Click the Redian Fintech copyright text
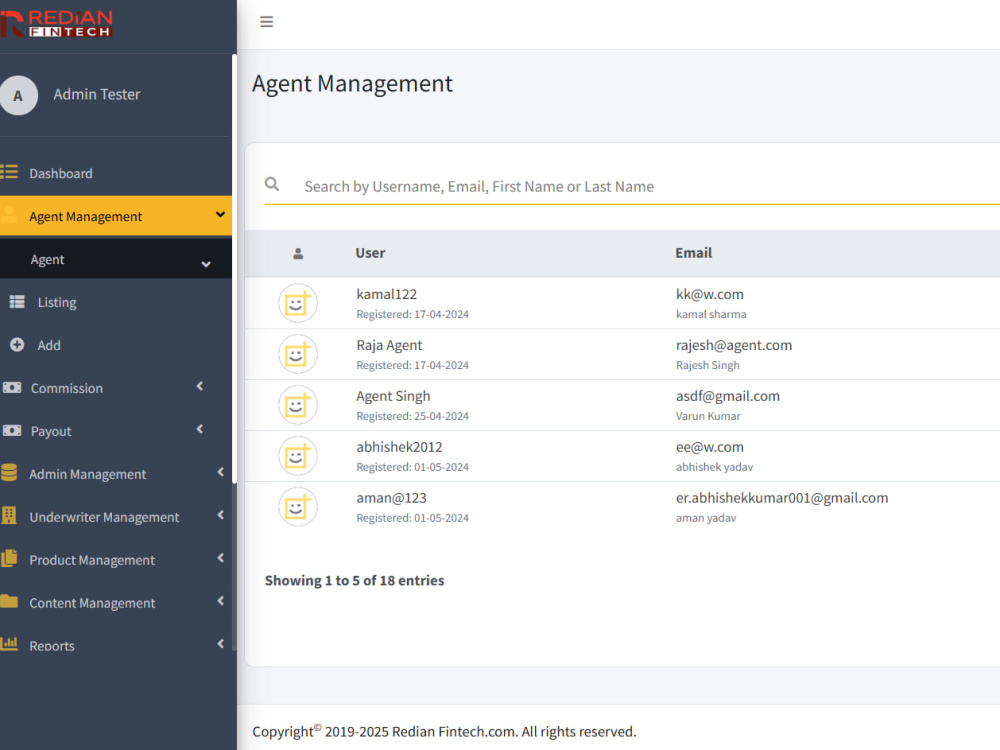The width and height of the screenshot is (1000, 750). tap(444, 731)
